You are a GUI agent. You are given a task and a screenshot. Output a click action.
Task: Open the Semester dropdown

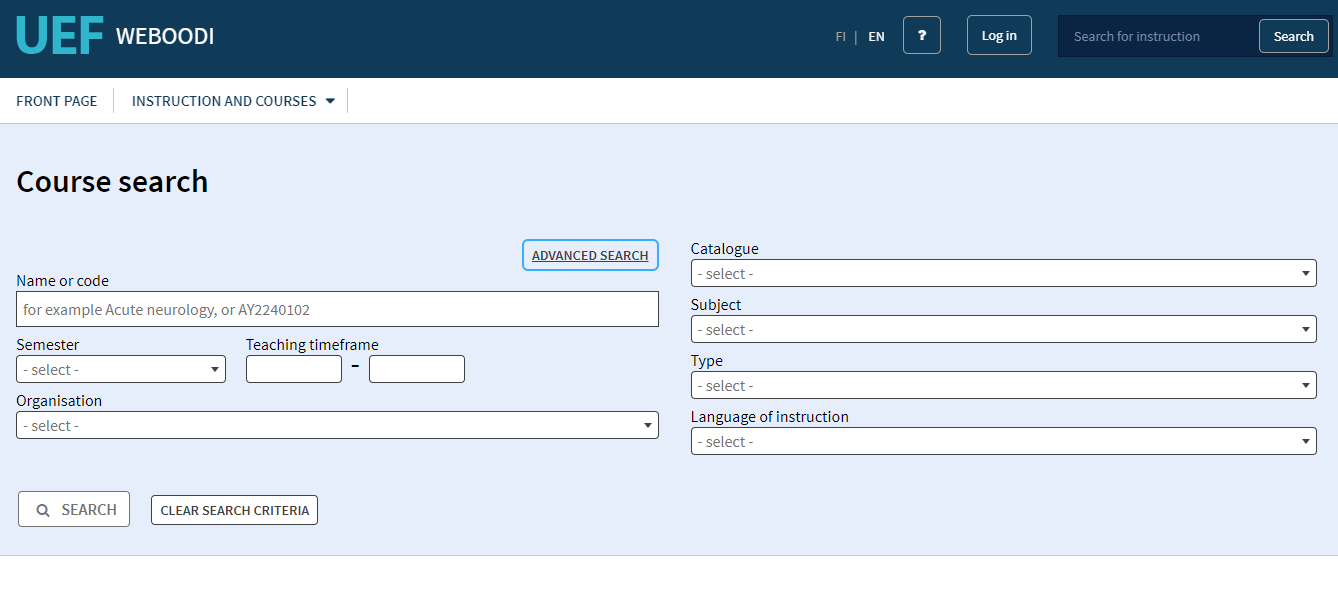pos(121,370)
